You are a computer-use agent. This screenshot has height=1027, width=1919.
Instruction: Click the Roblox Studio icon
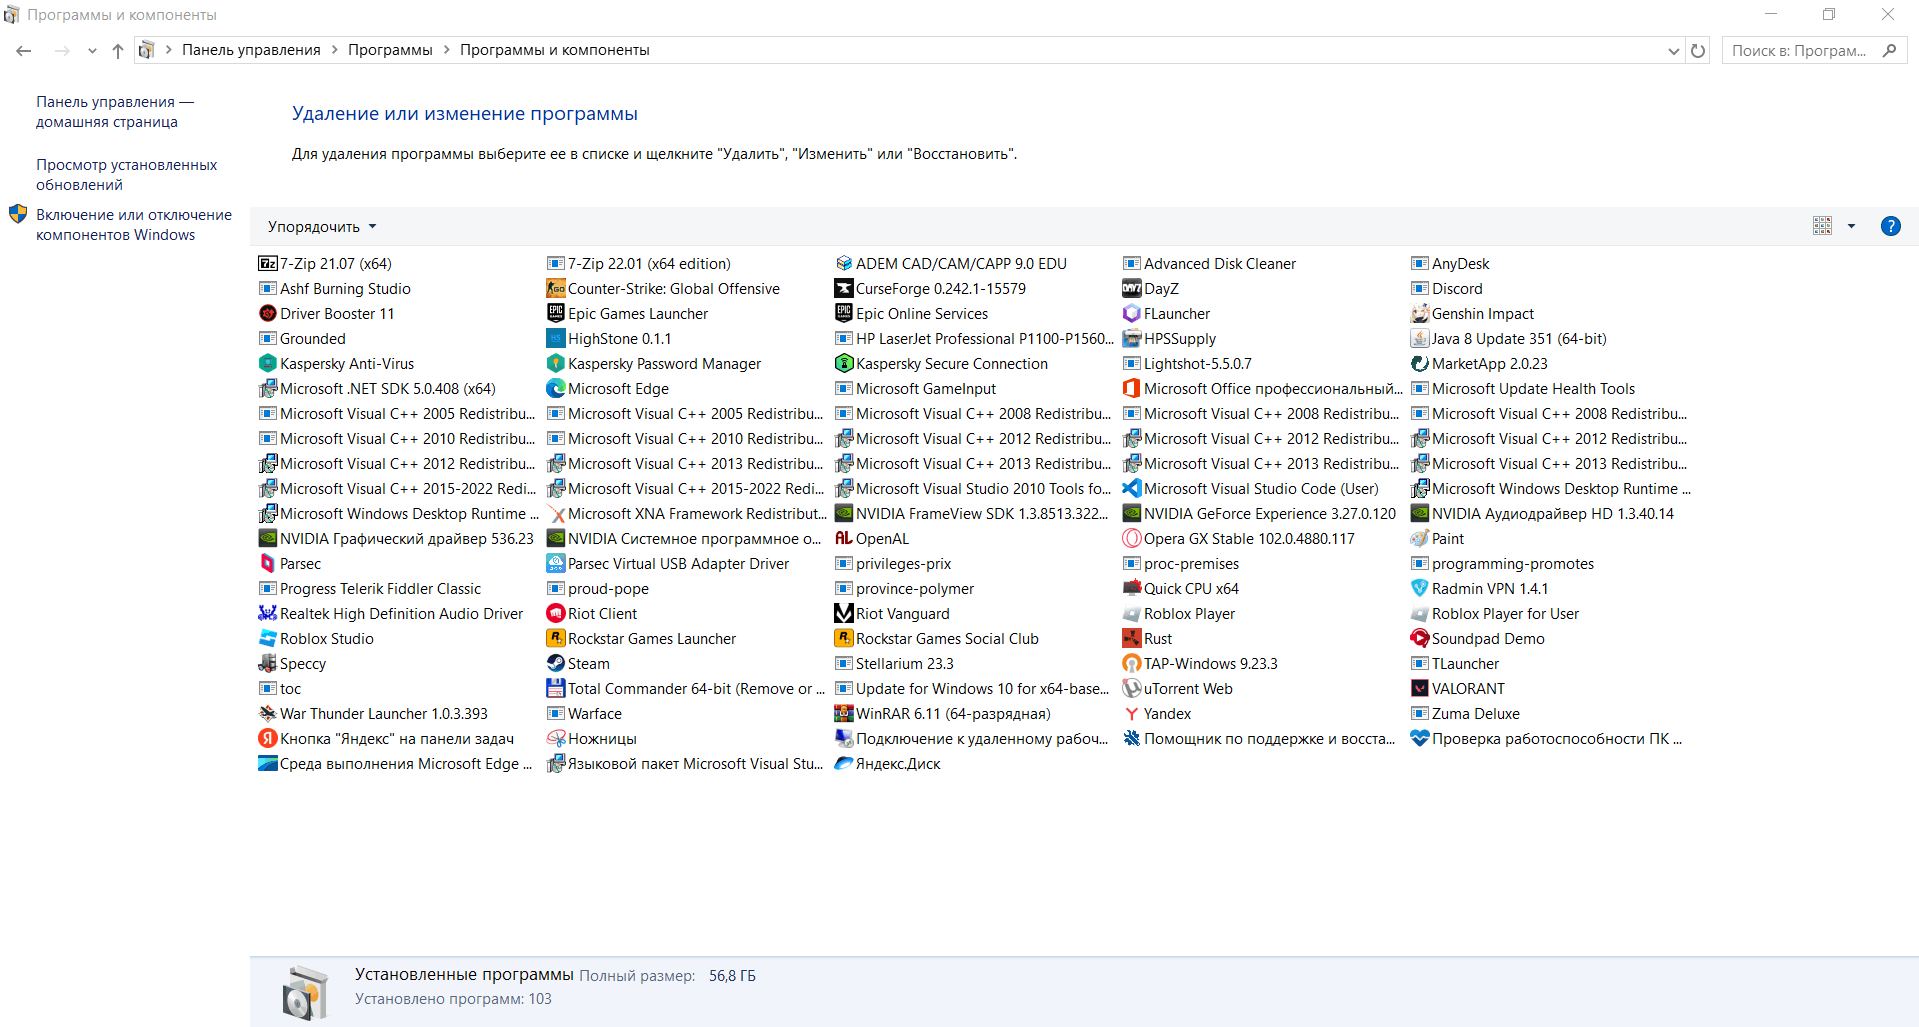coord(268,638)
